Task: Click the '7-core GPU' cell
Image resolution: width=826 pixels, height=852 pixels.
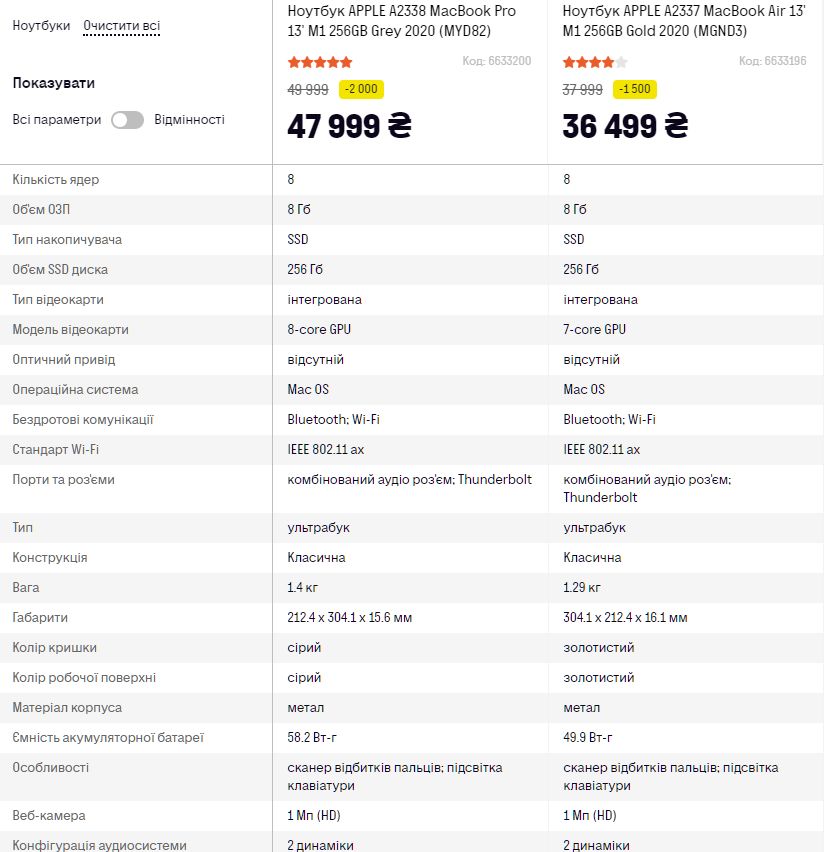Action: 595,330
